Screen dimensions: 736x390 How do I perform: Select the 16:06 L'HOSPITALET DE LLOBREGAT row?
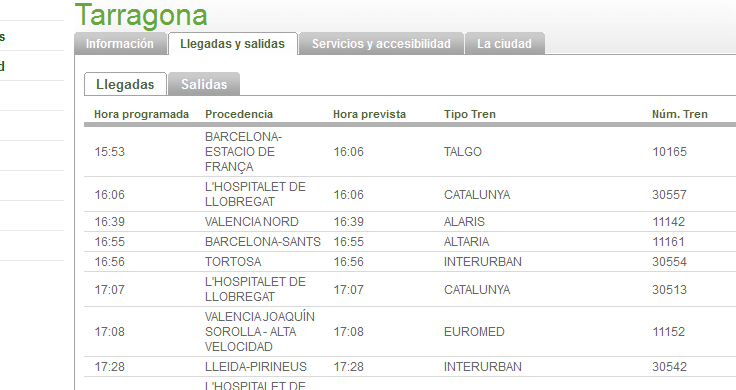[410, 194]
